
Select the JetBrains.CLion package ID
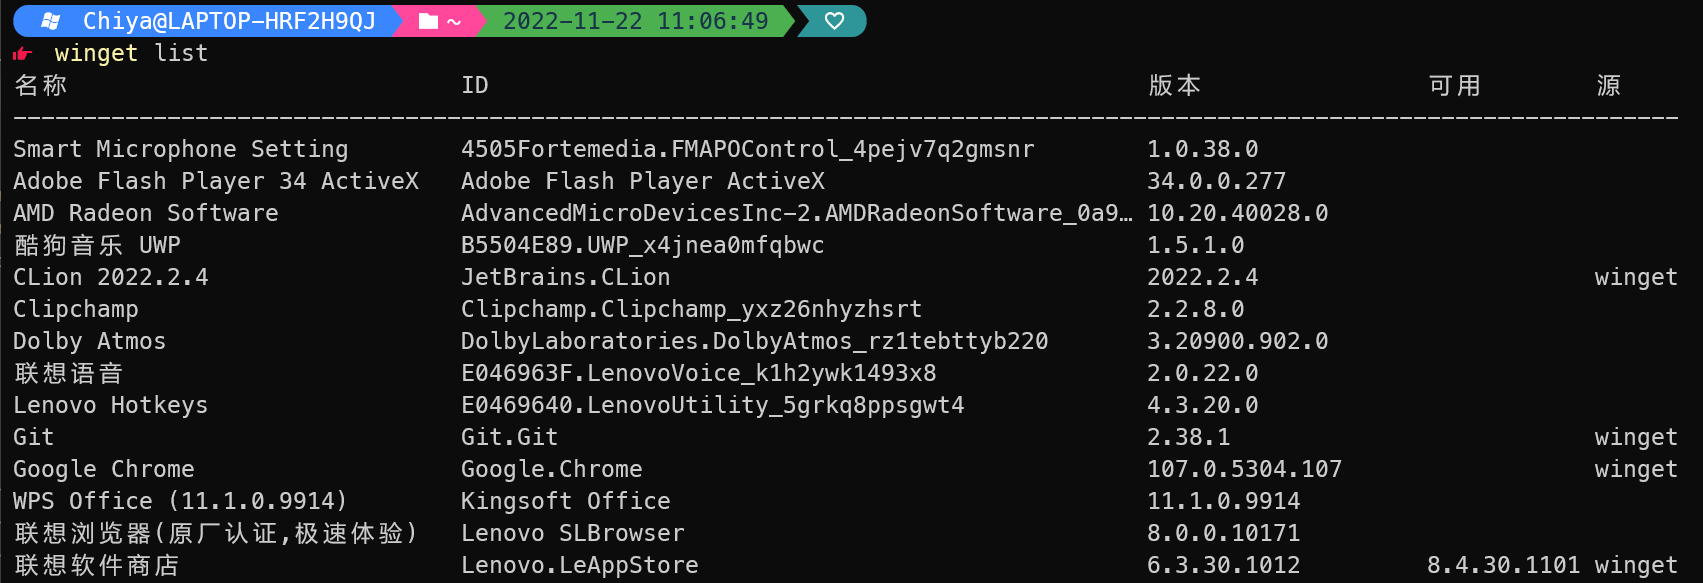[565, 277]
